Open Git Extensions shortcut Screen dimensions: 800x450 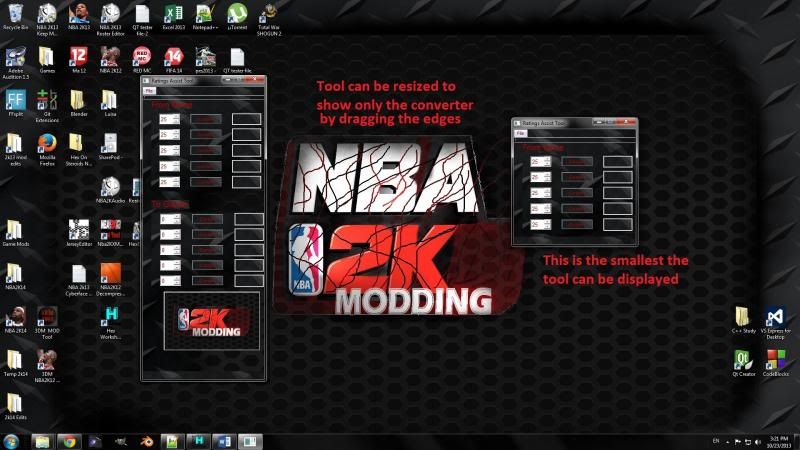[x=47, y=106]
